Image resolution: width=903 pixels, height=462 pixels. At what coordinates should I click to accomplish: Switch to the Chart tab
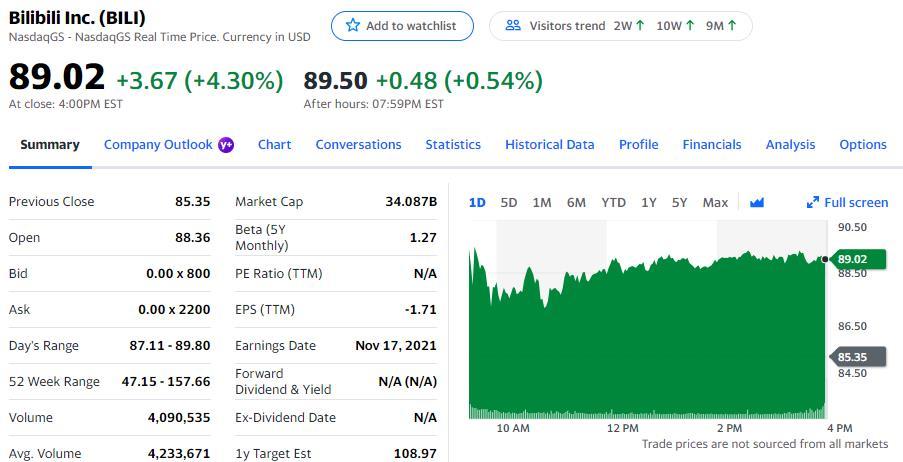click(x=274, y=145)
